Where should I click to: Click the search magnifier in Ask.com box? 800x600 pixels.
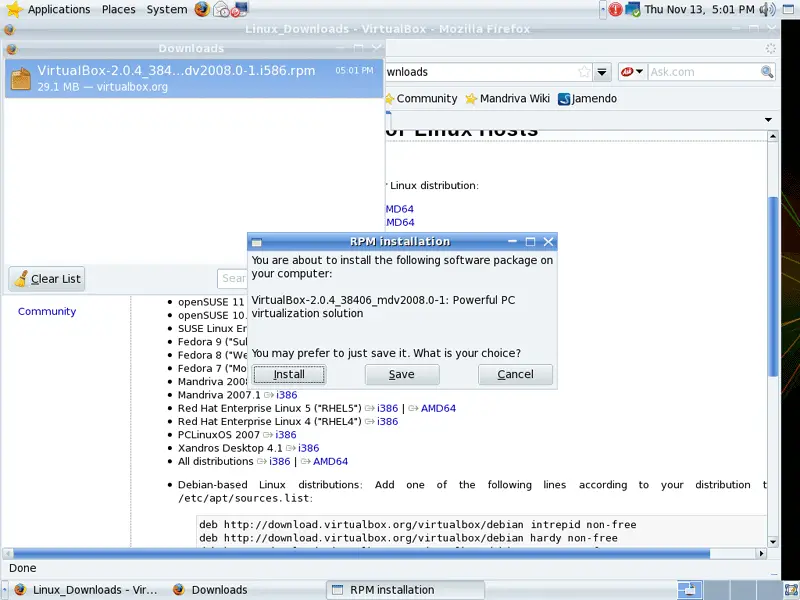[x=767, y=72]
